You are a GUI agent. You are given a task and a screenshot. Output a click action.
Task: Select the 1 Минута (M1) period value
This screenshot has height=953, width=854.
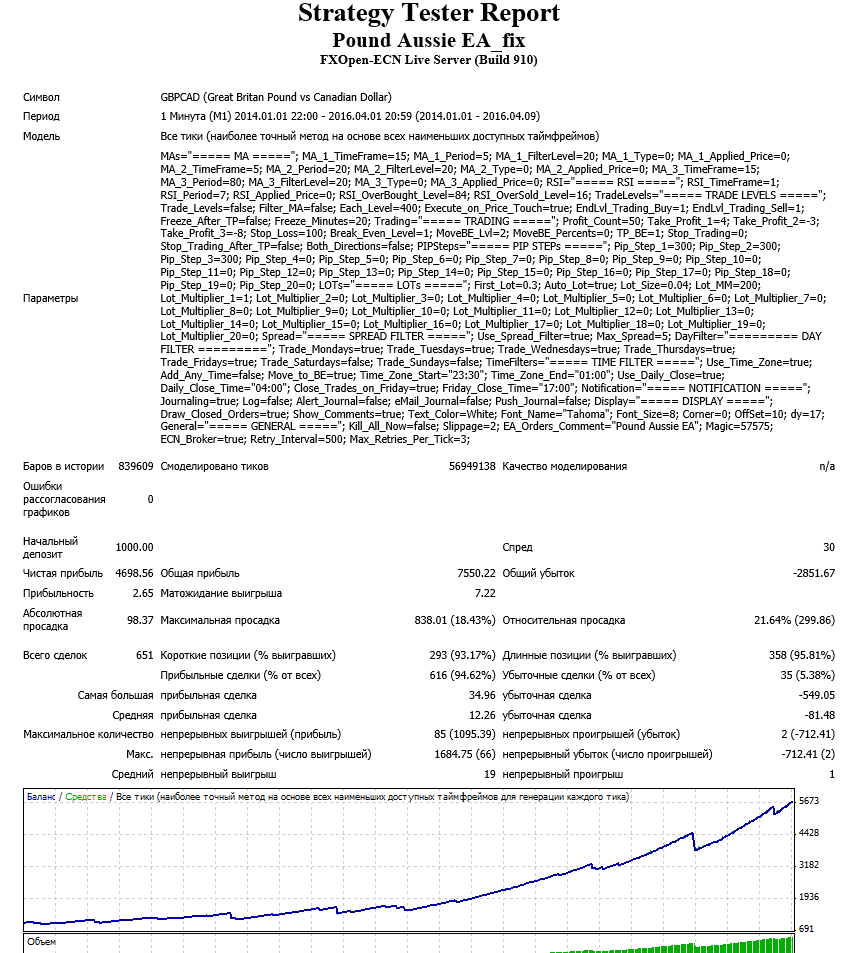[350, 116]
